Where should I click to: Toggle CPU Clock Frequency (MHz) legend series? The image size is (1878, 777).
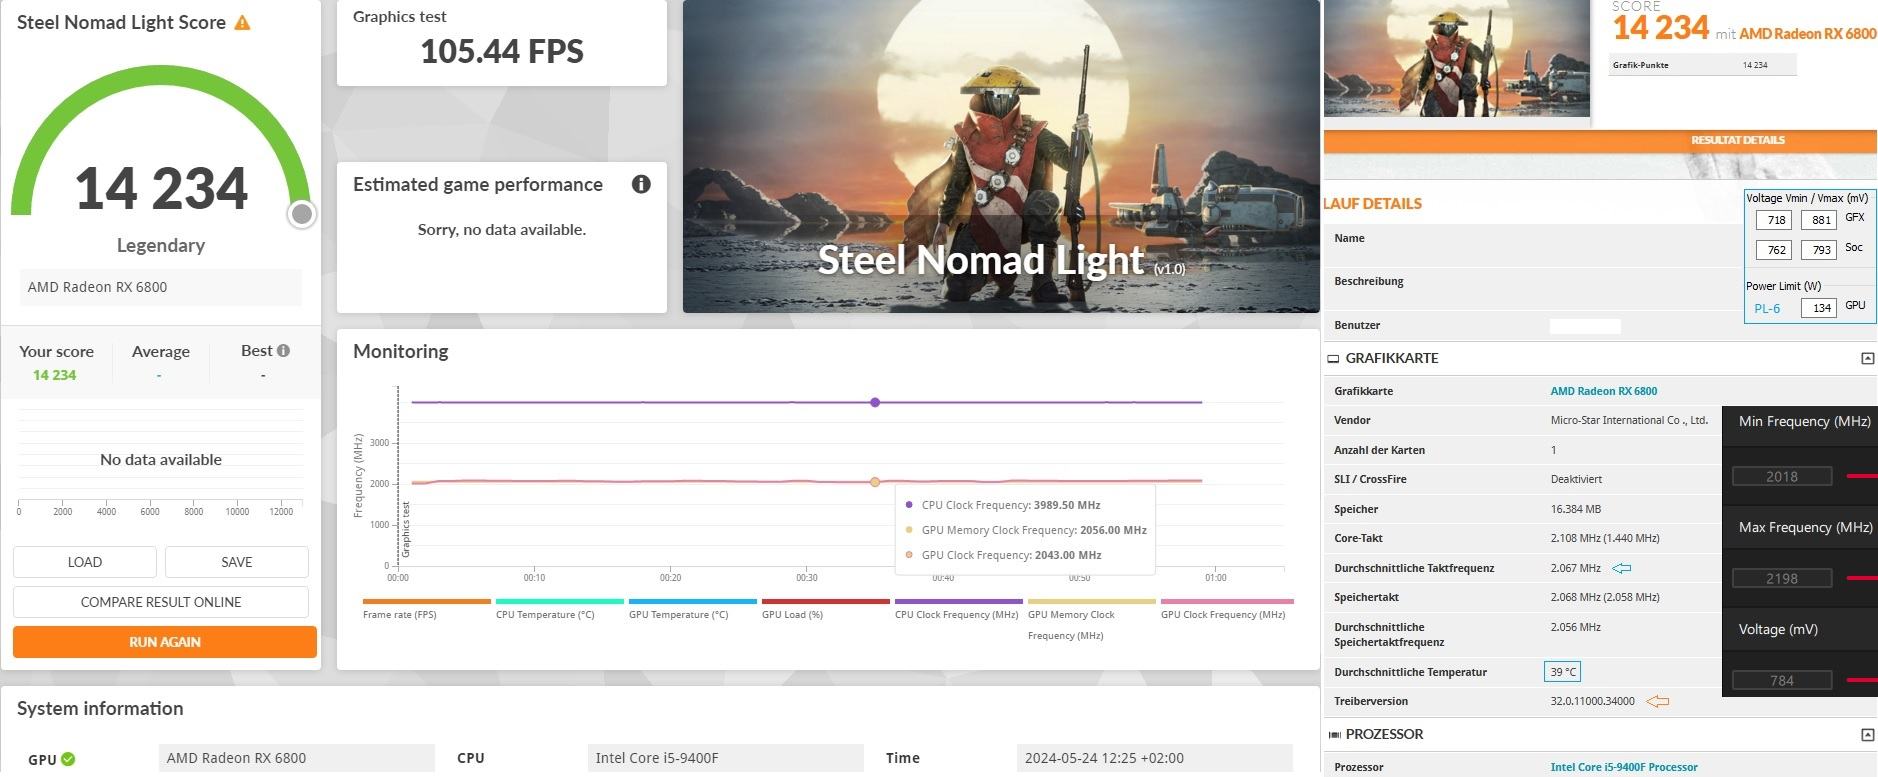[x=959, y=609]
